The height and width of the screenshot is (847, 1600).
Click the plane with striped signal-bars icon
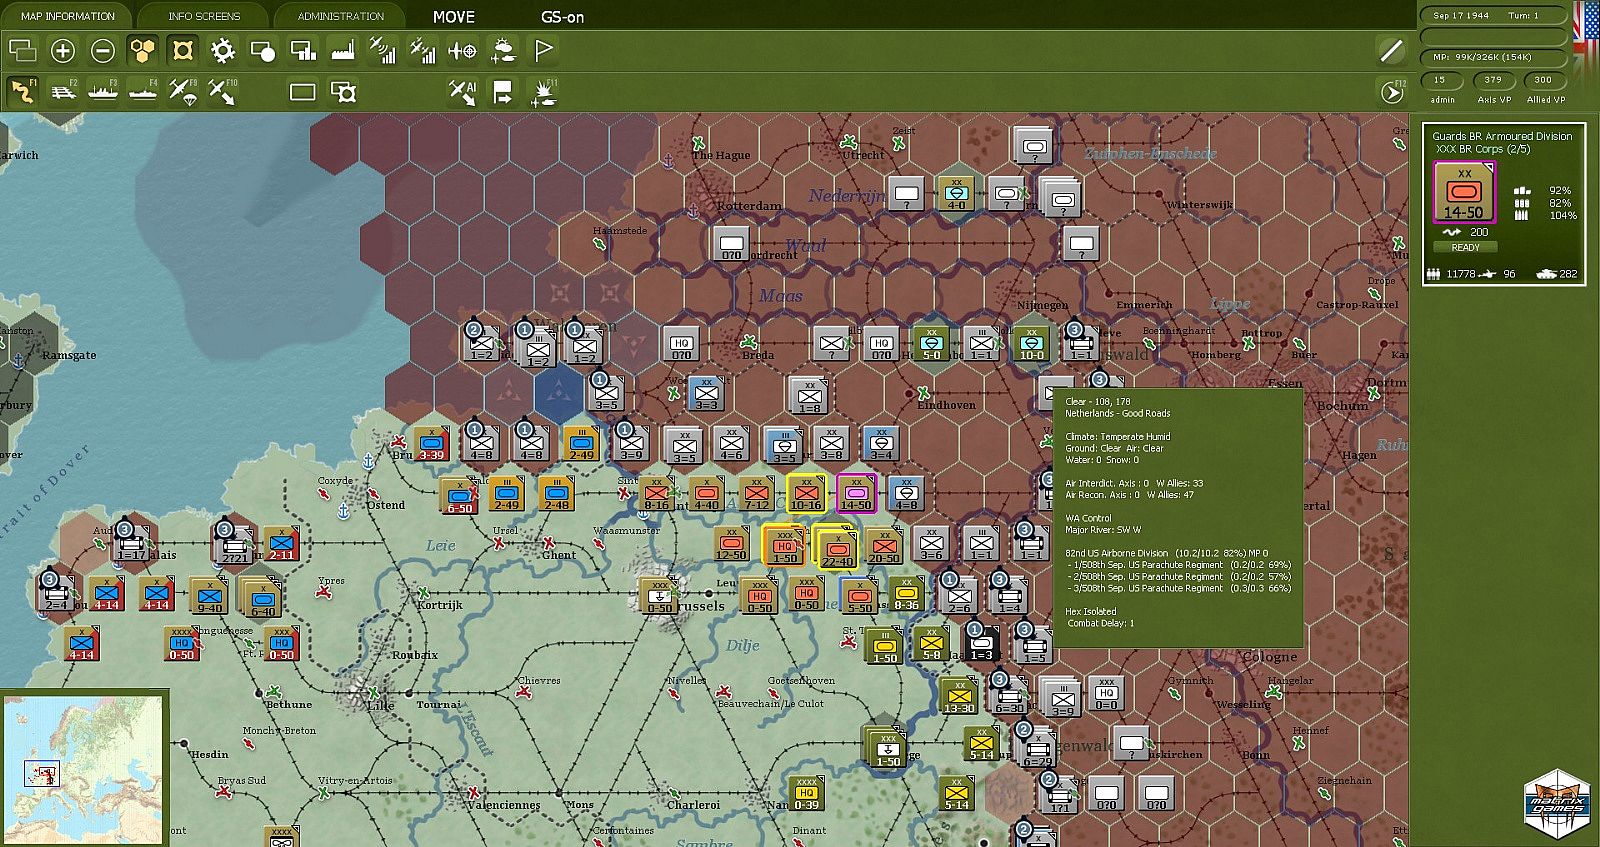tap(382, 50)
